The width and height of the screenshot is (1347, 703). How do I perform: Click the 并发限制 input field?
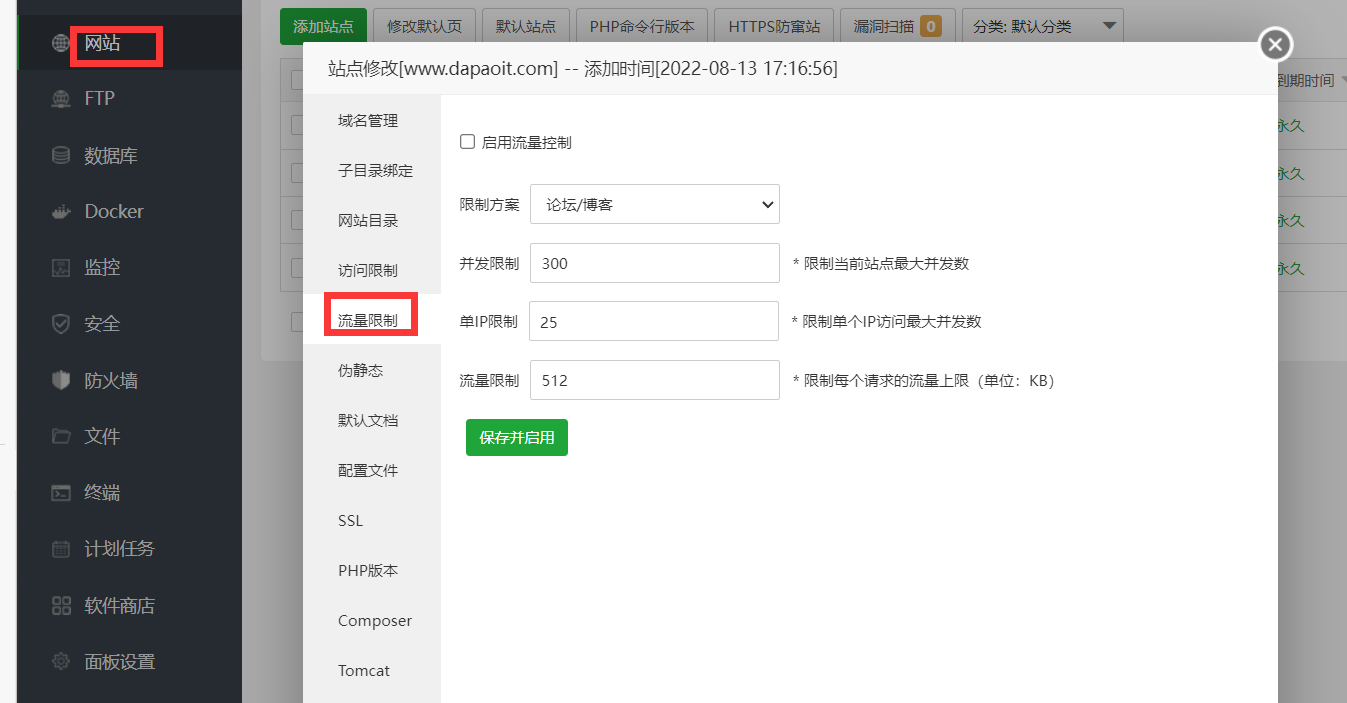pos(654,263)
